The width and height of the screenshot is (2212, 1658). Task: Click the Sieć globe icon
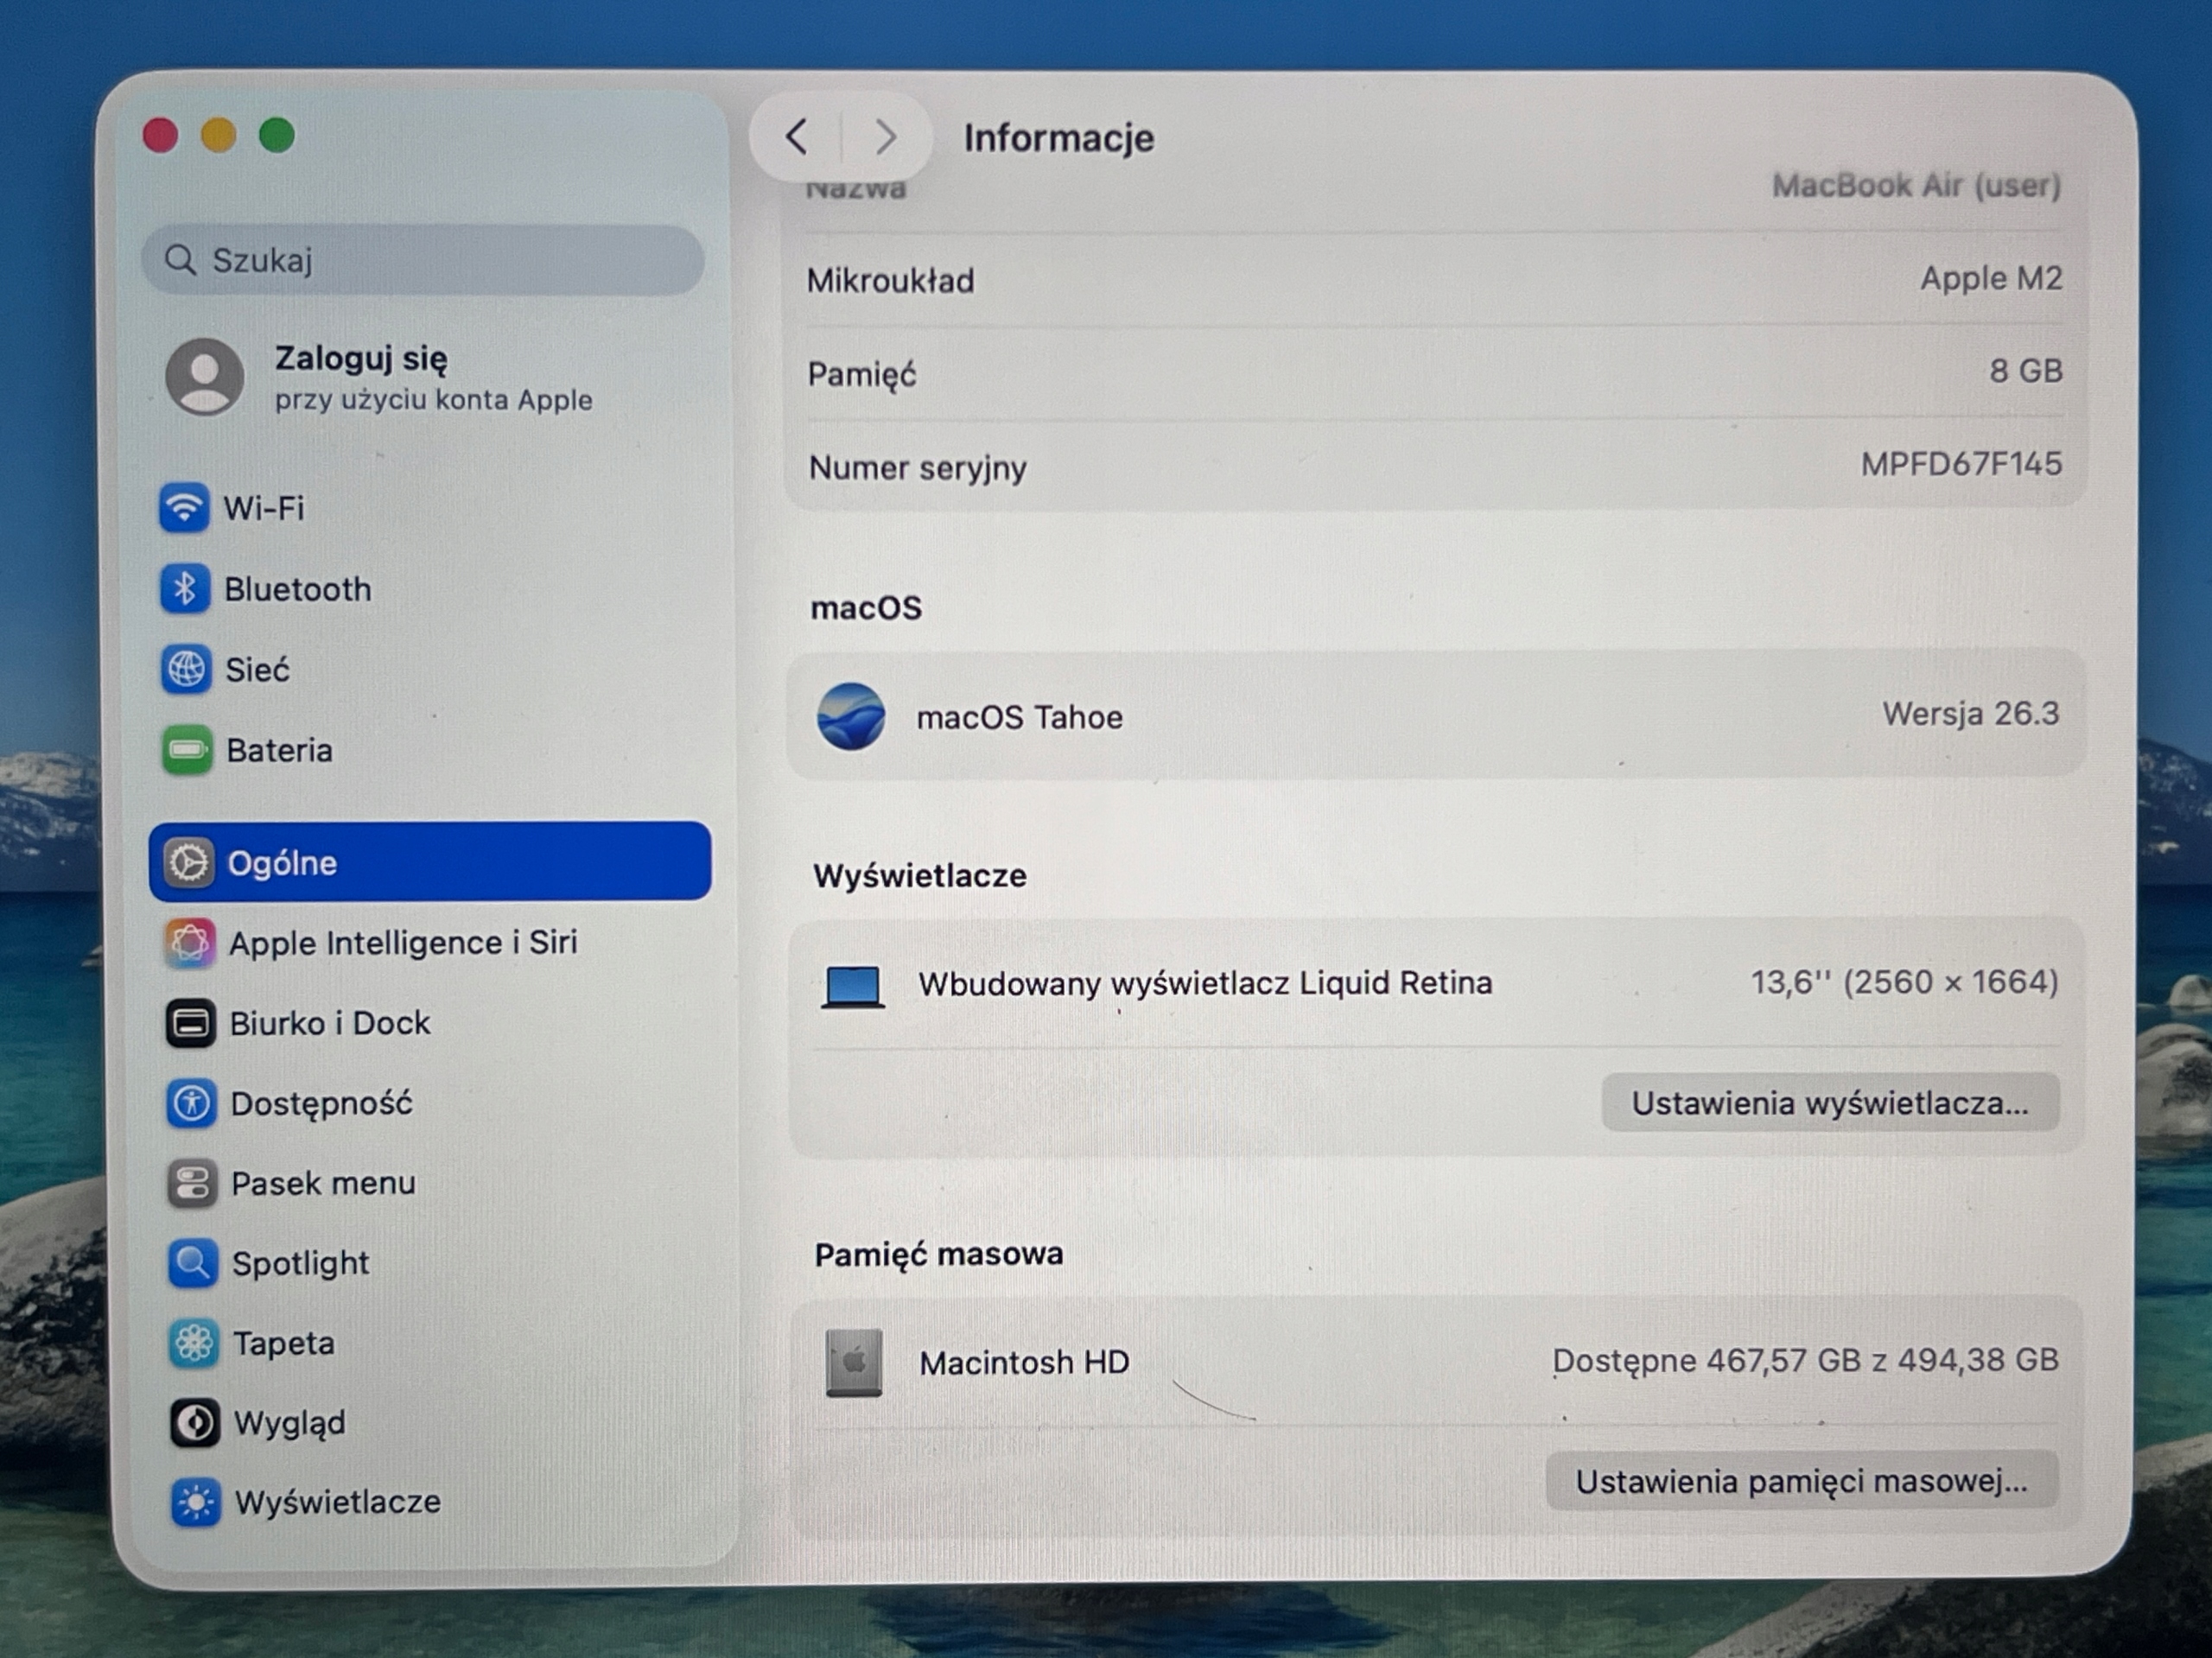pos(186,669)
